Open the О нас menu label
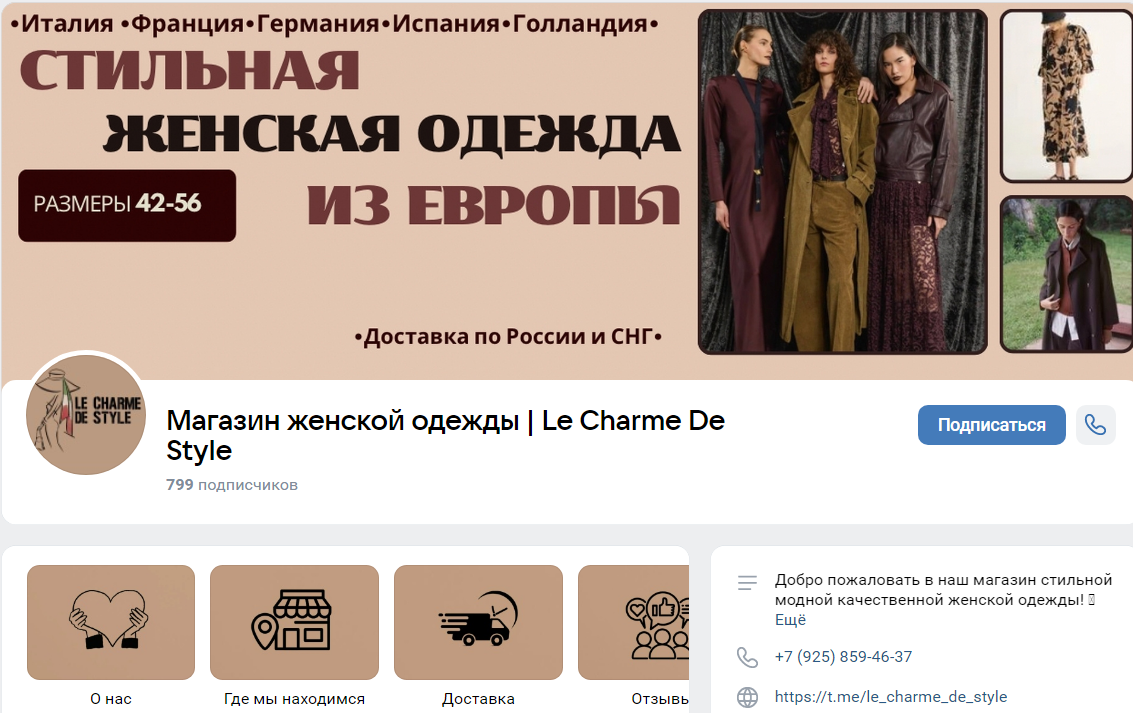 111,699
